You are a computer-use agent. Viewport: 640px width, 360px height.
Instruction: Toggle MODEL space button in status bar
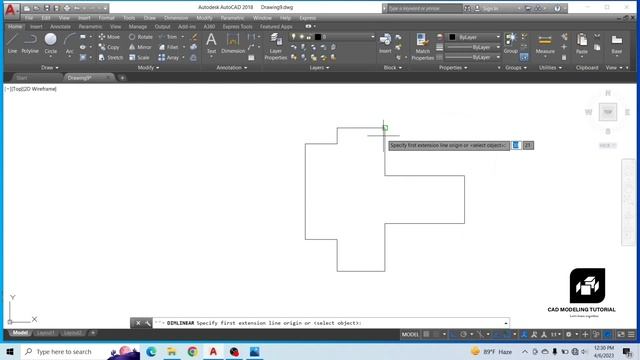[x=410, y=334]
